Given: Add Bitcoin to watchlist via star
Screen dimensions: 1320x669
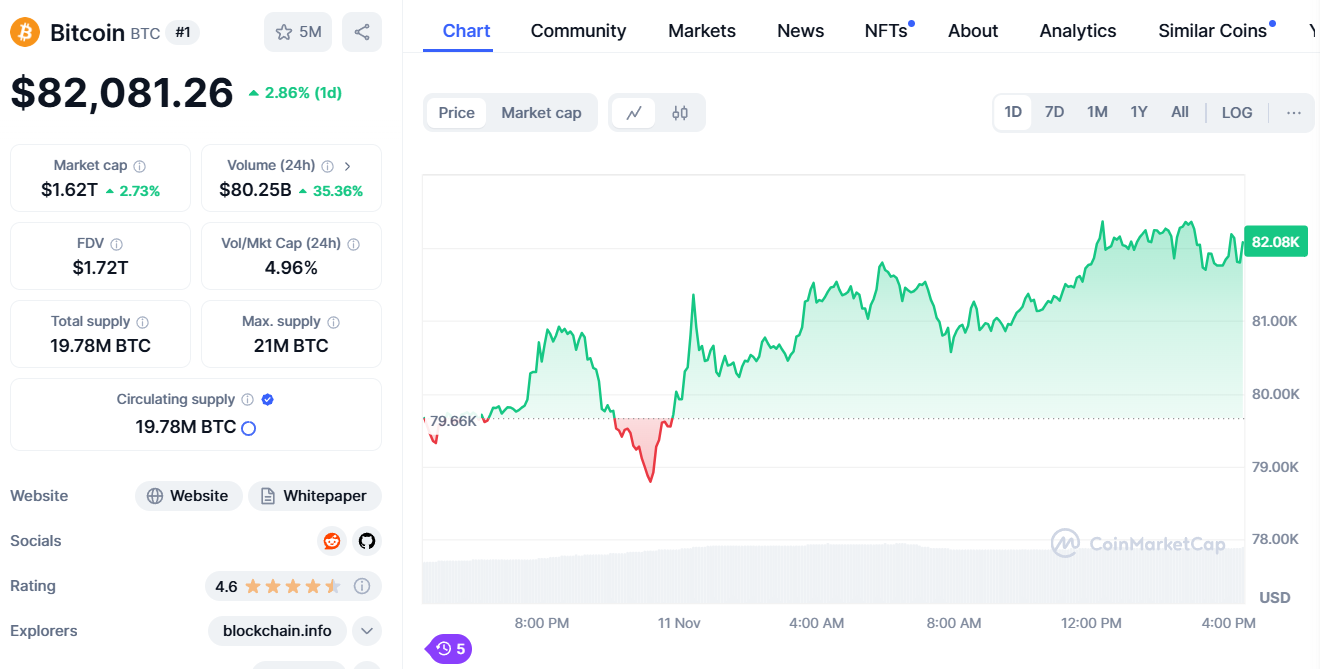Looking at the screenshot, I should coord(298,32).
